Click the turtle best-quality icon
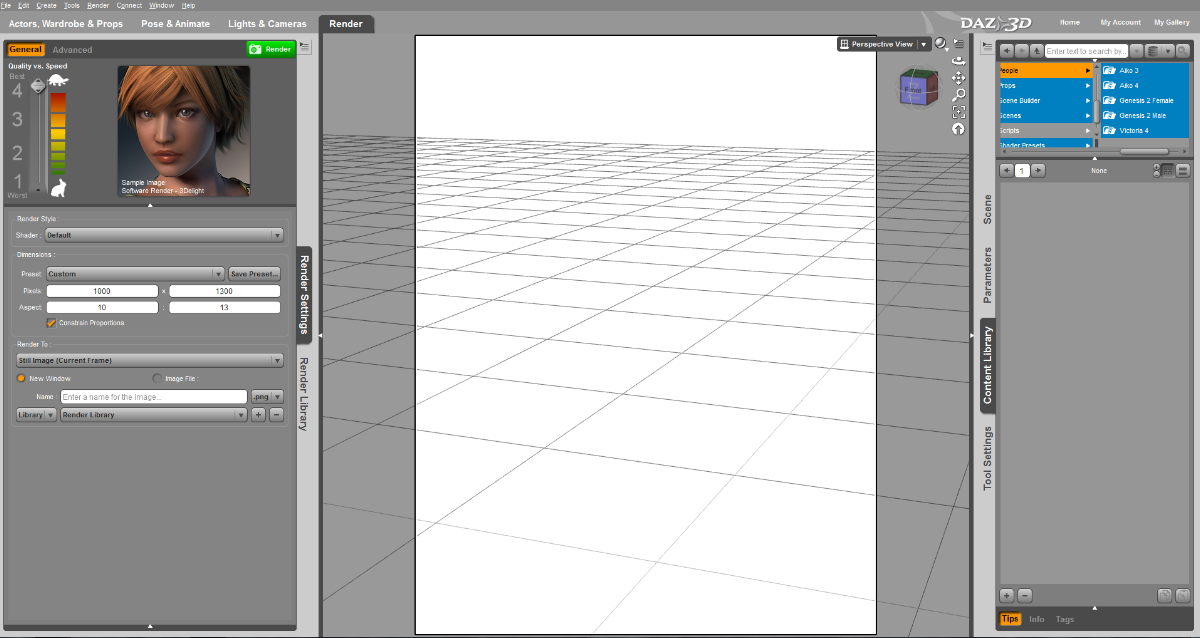This screenshot has width=1200, height=638. click(x=58, y=80)
